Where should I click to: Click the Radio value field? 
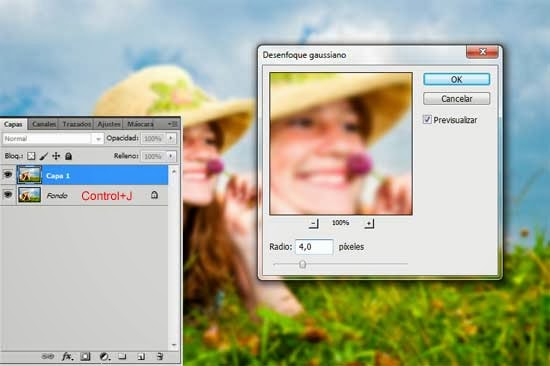point(314,247)
